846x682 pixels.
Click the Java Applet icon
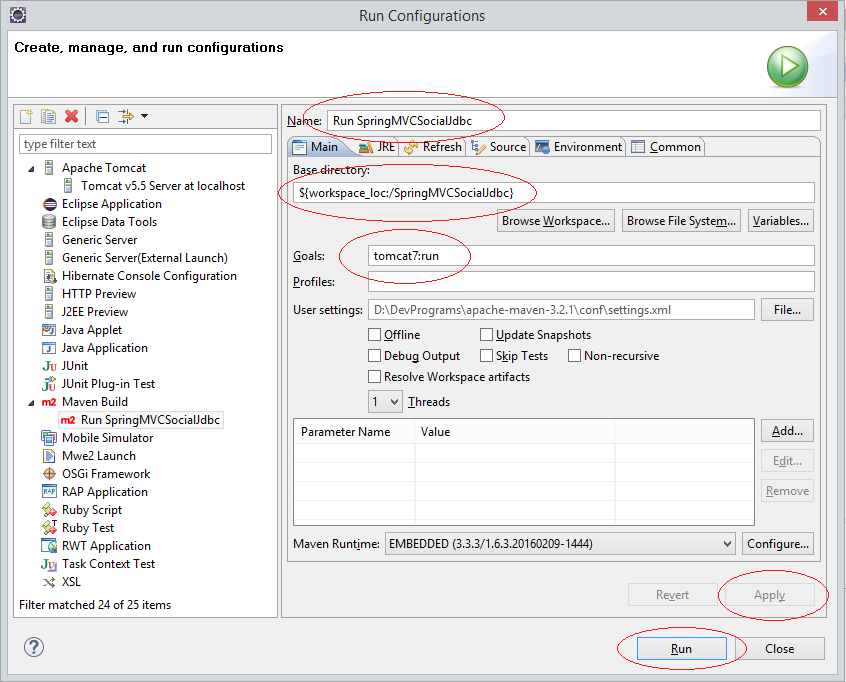(x=49, y=330)
